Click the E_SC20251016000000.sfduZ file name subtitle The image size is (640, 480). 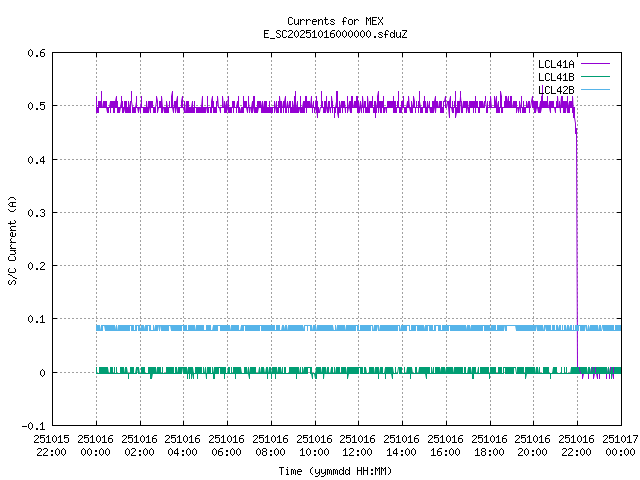coord(335,34)
